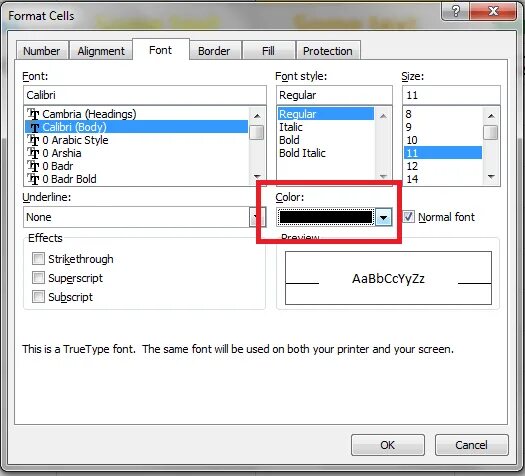Viewport: 525px width, 476px height.
Task: Enable the Superscript checkbox
Action: click(x=38, y=277)
